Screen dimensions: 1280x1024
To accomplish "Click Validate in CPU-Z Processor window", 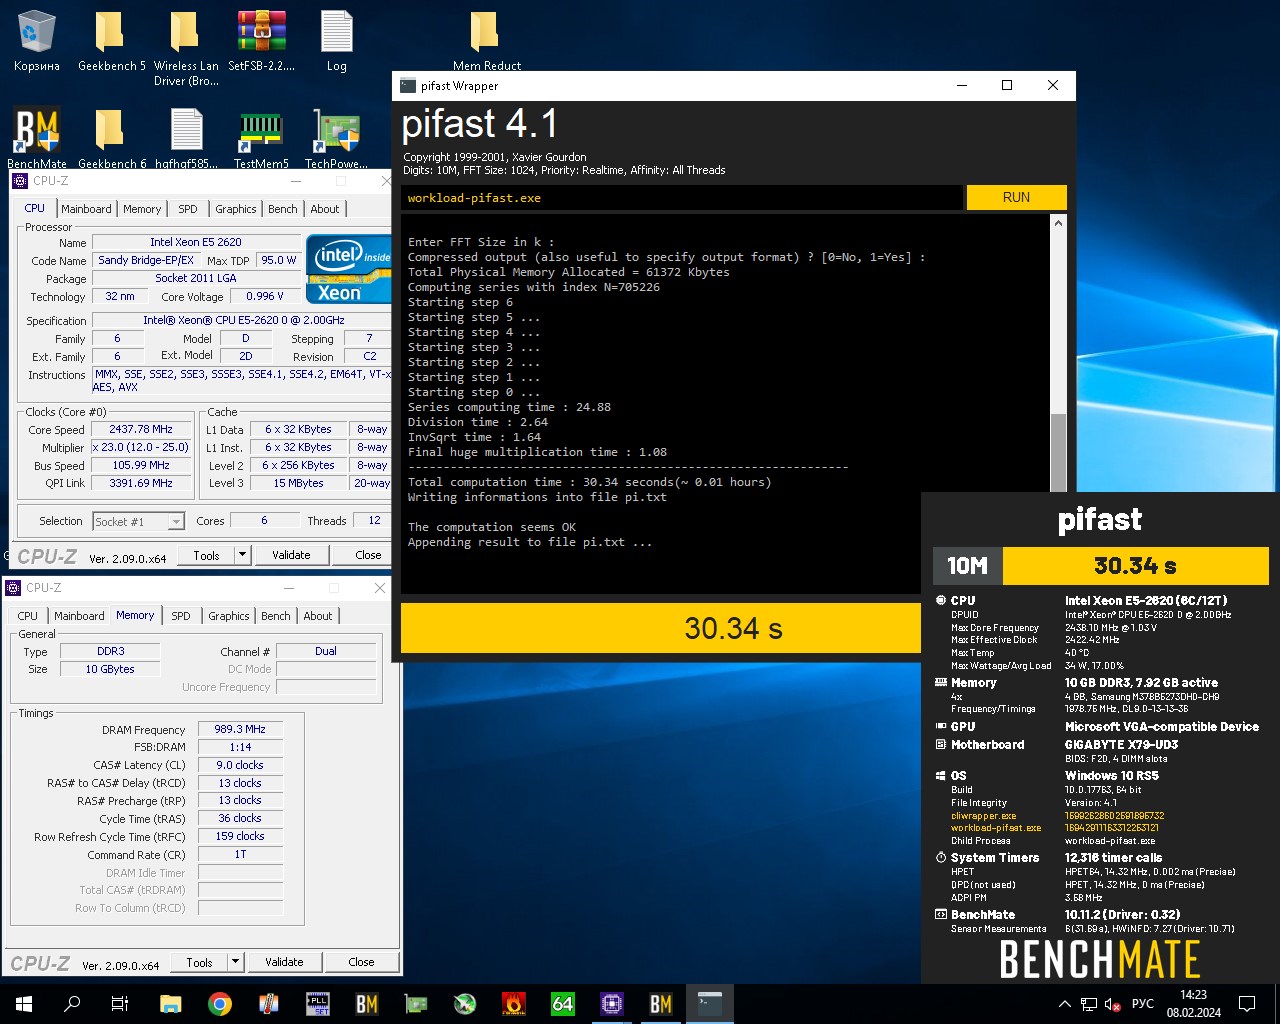I will [291, 555].
